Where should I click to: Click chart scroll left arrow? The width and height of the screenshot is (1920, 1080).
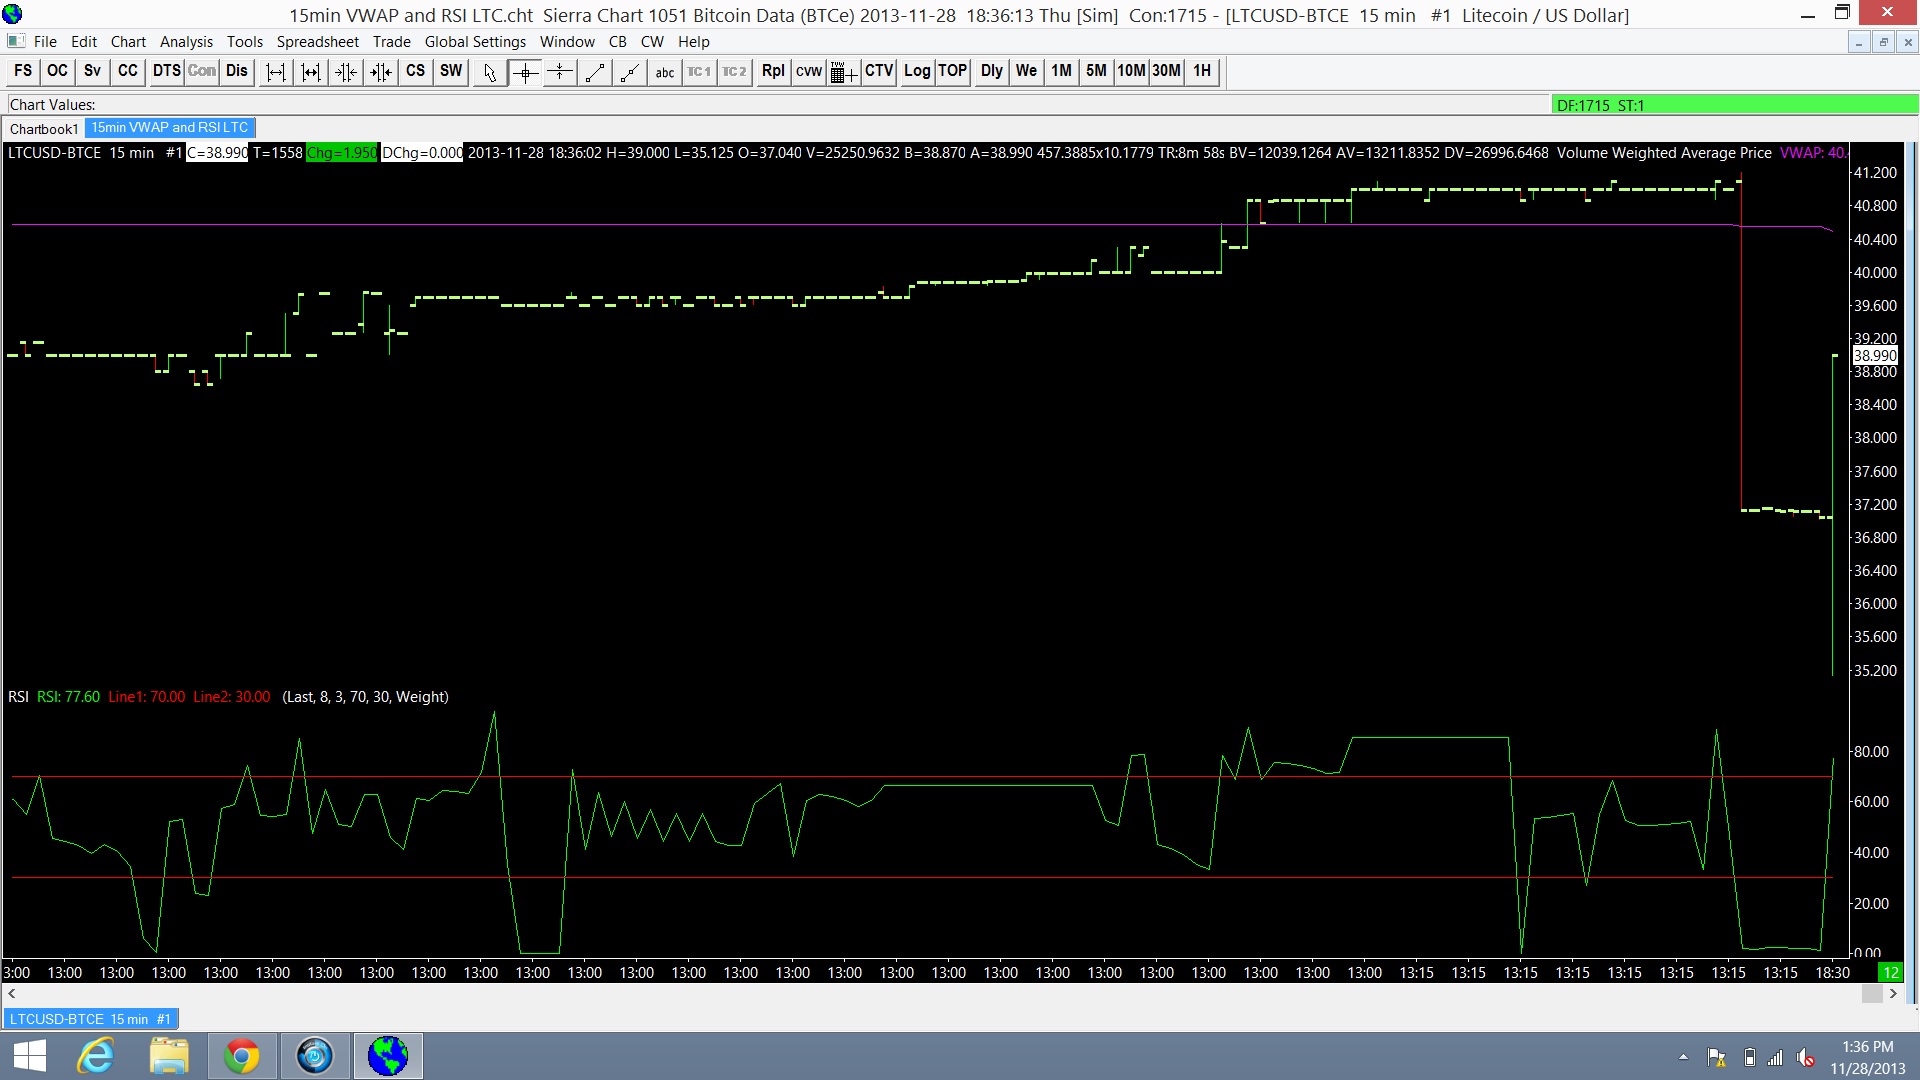coord(12,994)
